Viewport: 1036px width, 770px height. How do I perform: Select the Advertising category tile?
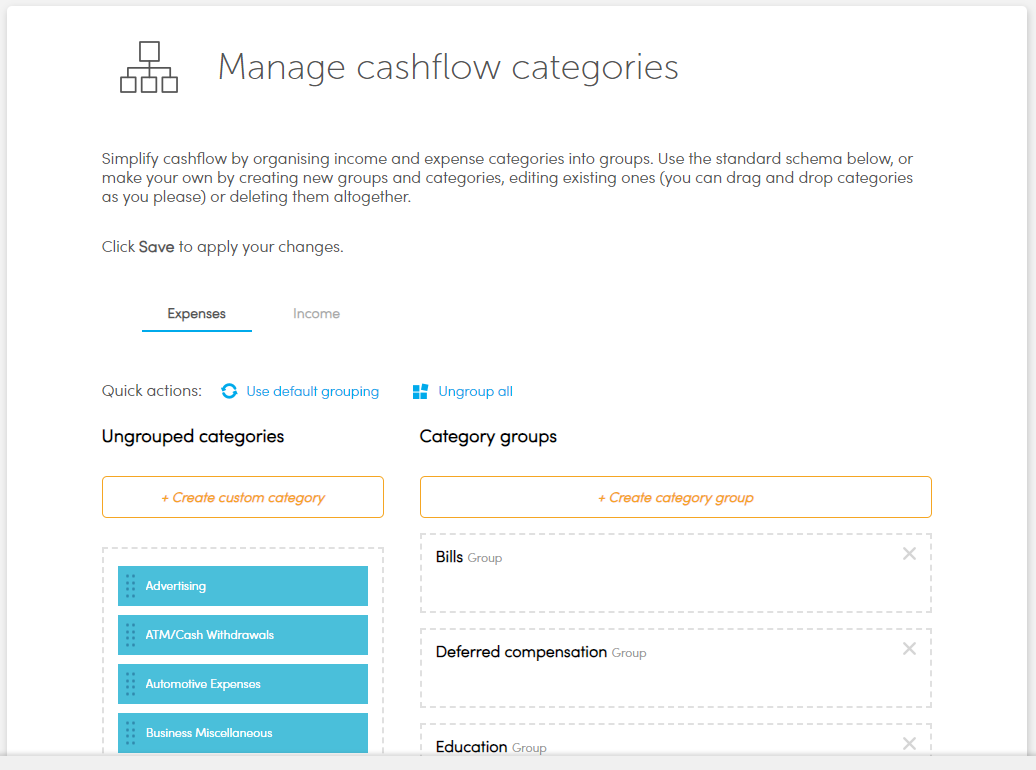243,586
